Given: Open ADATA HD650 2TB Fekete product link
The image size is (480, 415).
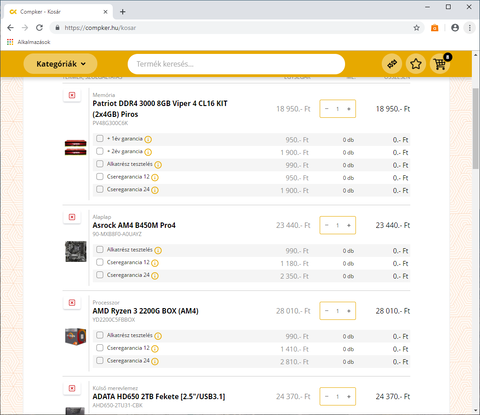Looking at the screenshot, I should click(x=159, y=397).
